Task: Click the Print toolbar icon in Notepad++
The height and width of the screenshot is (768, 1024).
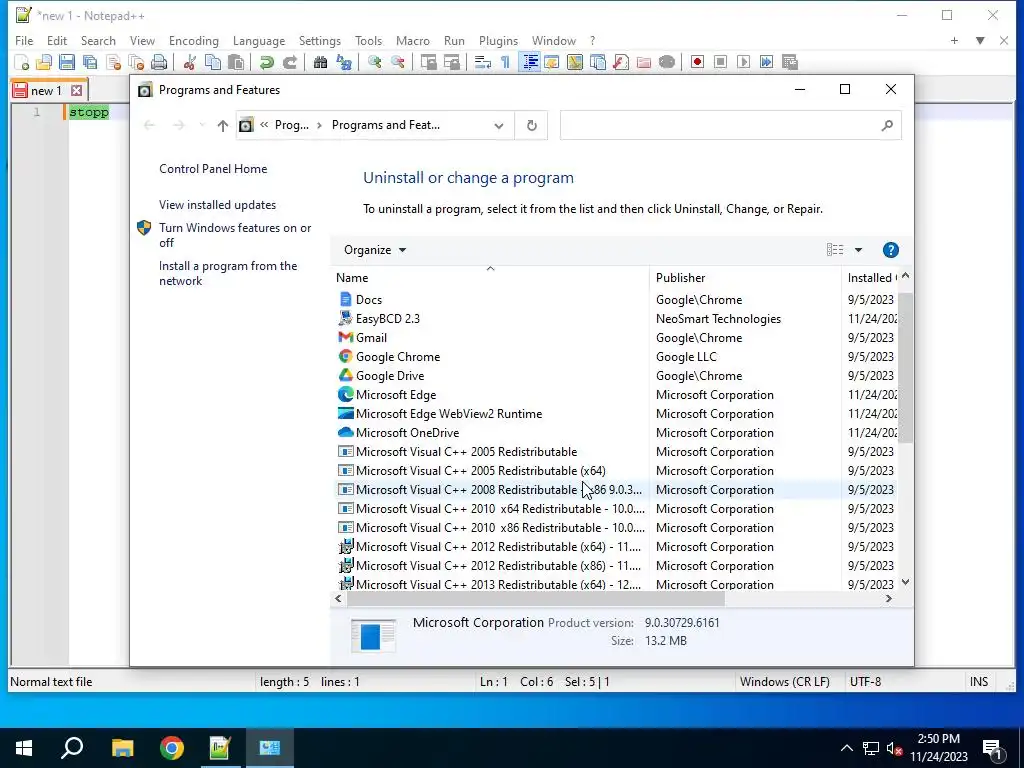Action: click(x=159, y=63)
